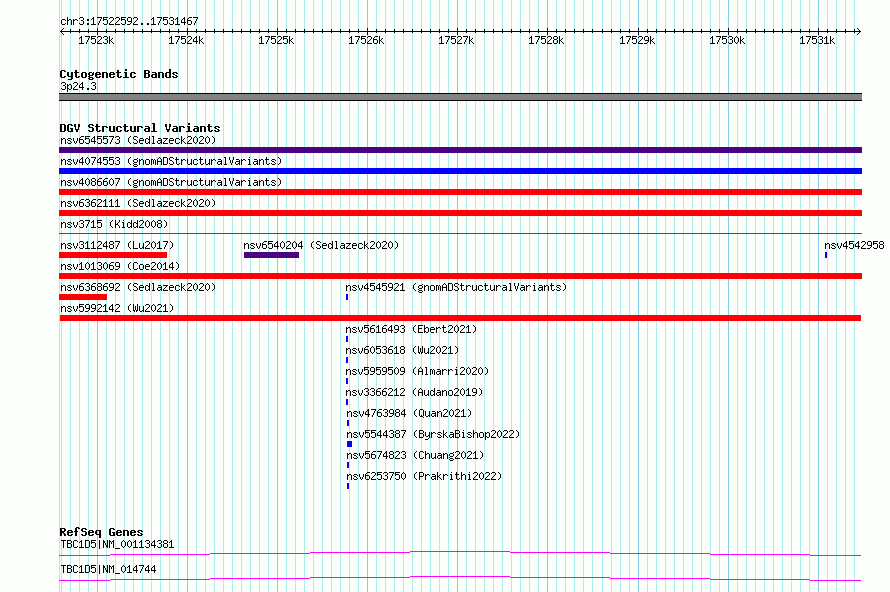Click the nsv3112487 (Lu2017) red bar

pos(113,255)
